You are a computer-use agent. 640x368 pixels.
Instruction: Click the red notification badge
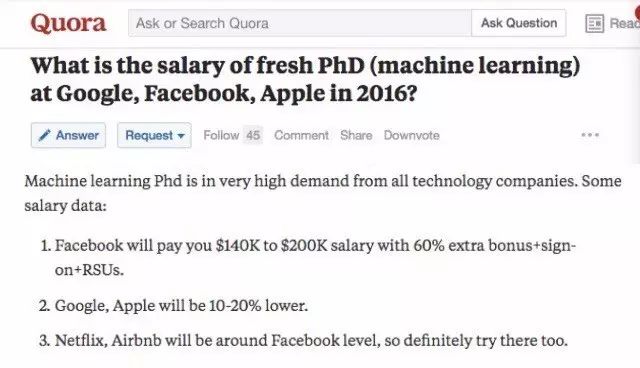pos(637,12)
